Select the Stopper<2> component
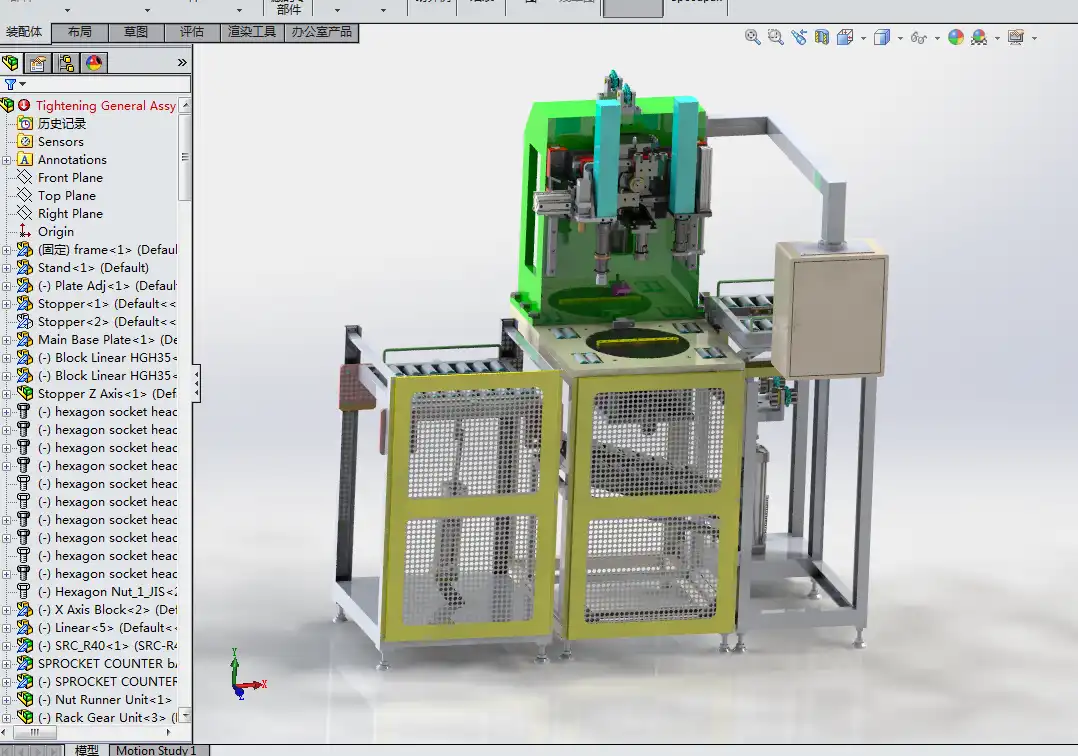 coord(107,321)
